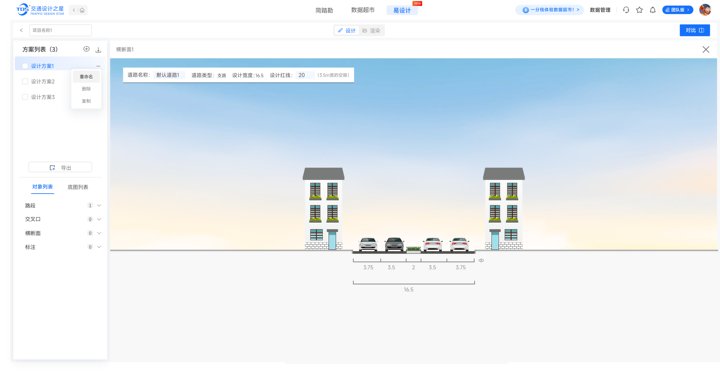The image size is (720, 376).
Task: Check the 设计方案1 checkbox
Action: coord(25,66)
